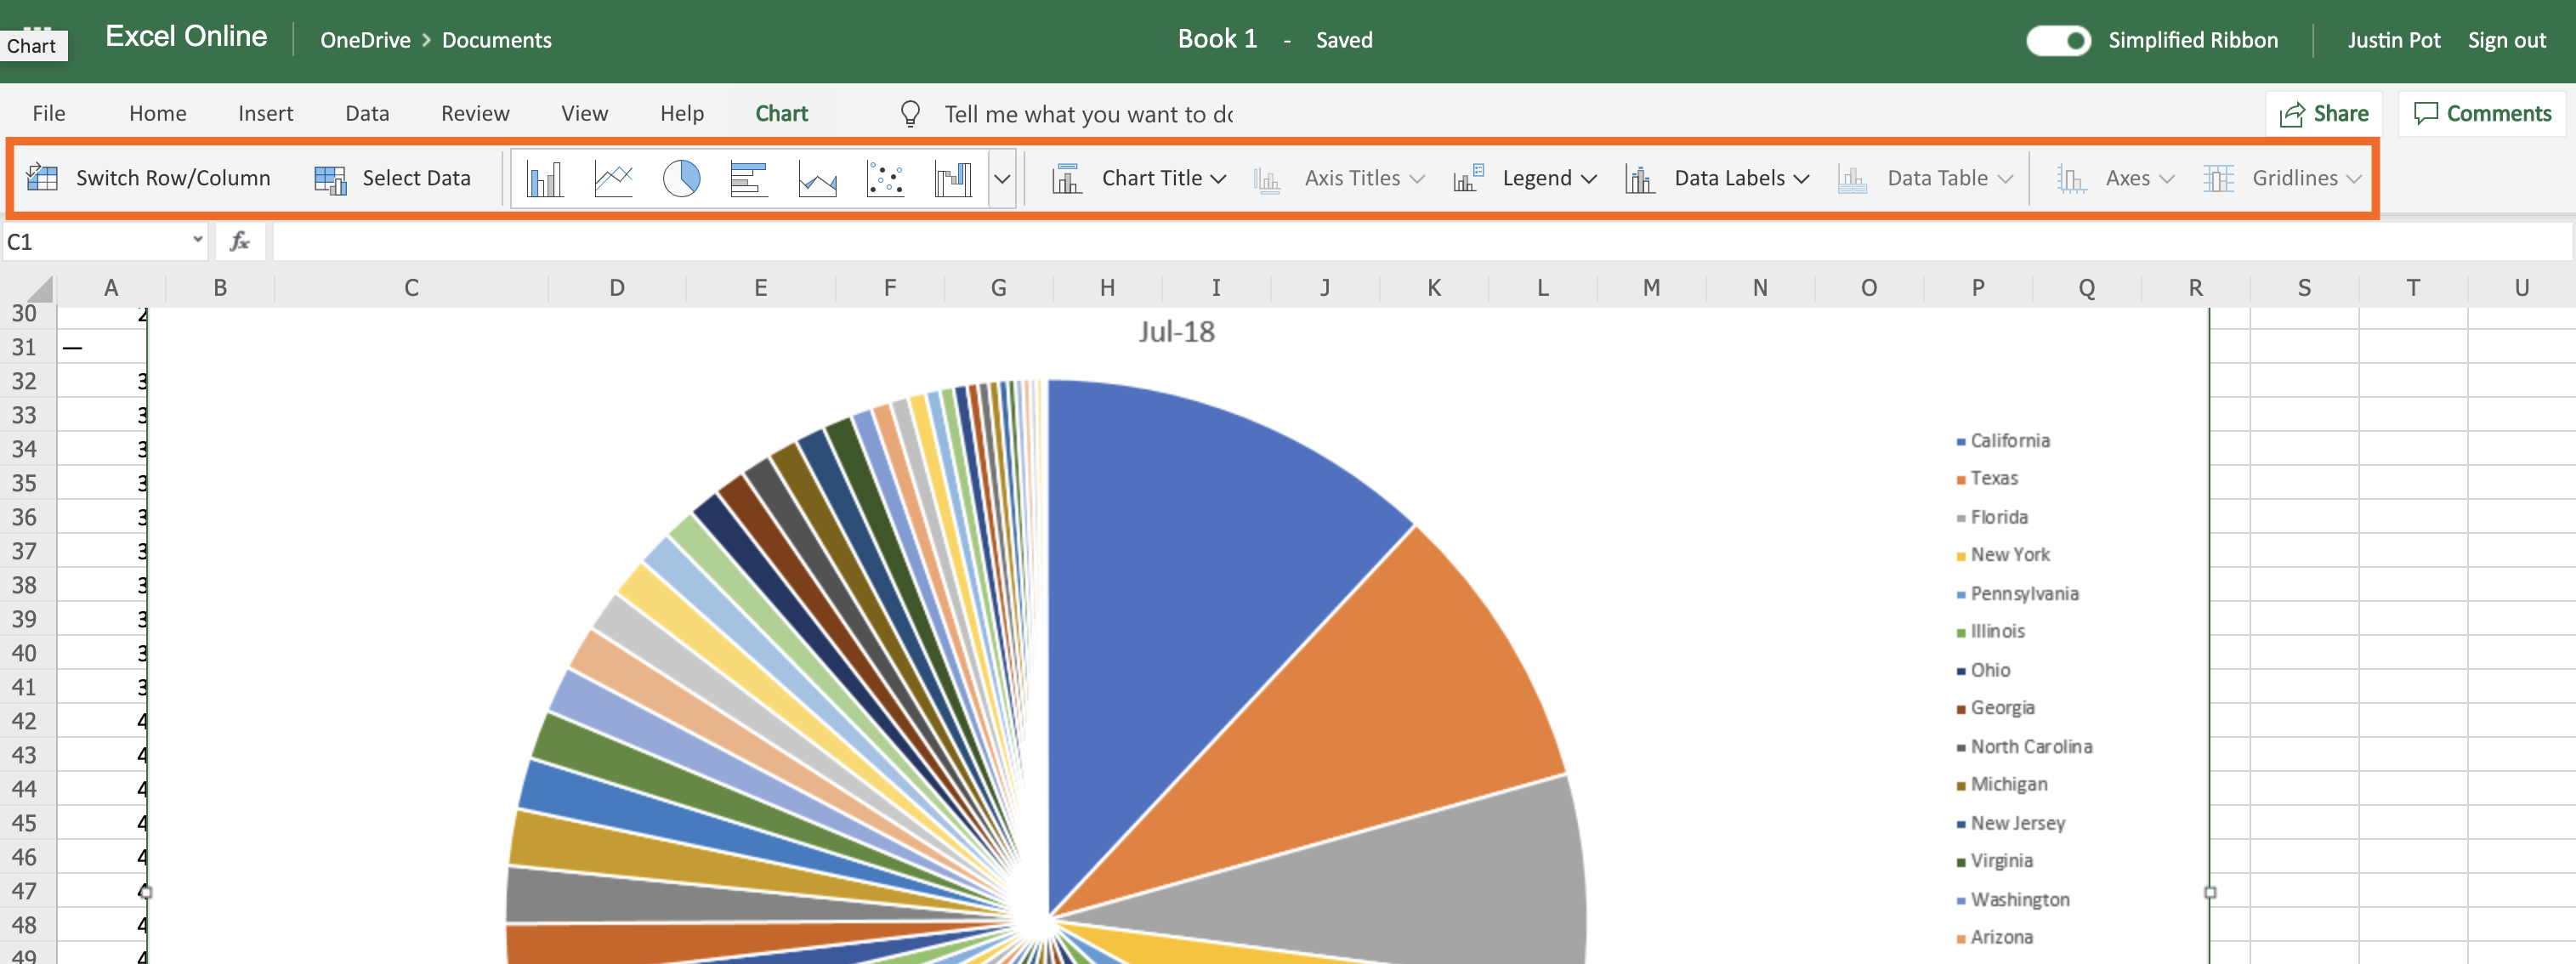Click the Justin Pot account name

click(2394, 40)
